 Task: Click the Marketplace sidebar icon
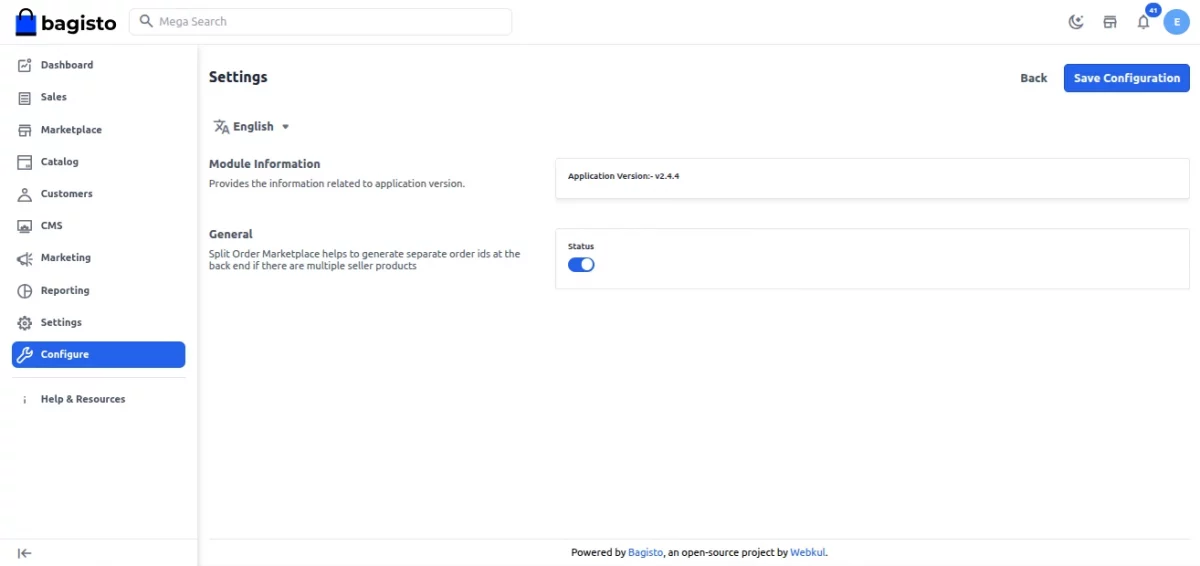click(25, 130)
